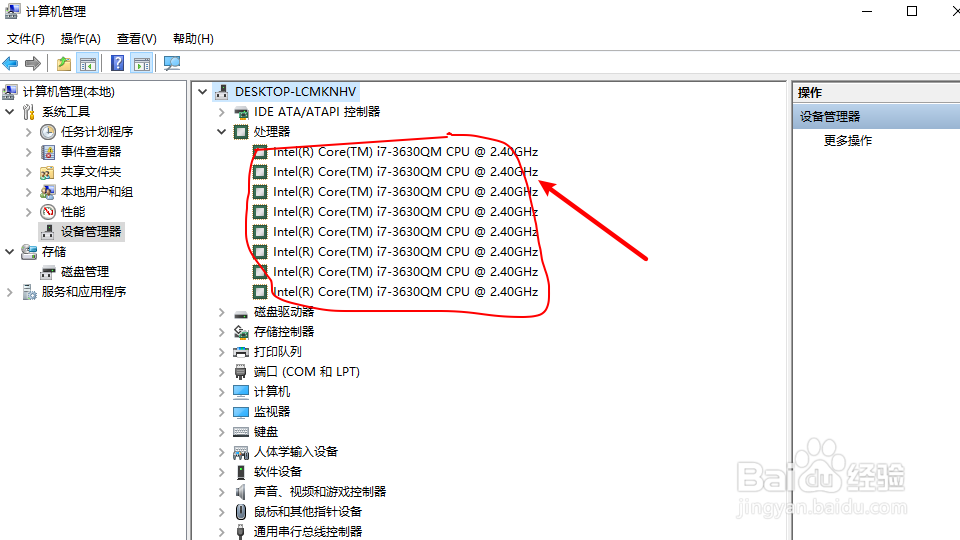Open the 查看(V) menu
The width and height of the screenshot is (960, 540).
[137, 39]
